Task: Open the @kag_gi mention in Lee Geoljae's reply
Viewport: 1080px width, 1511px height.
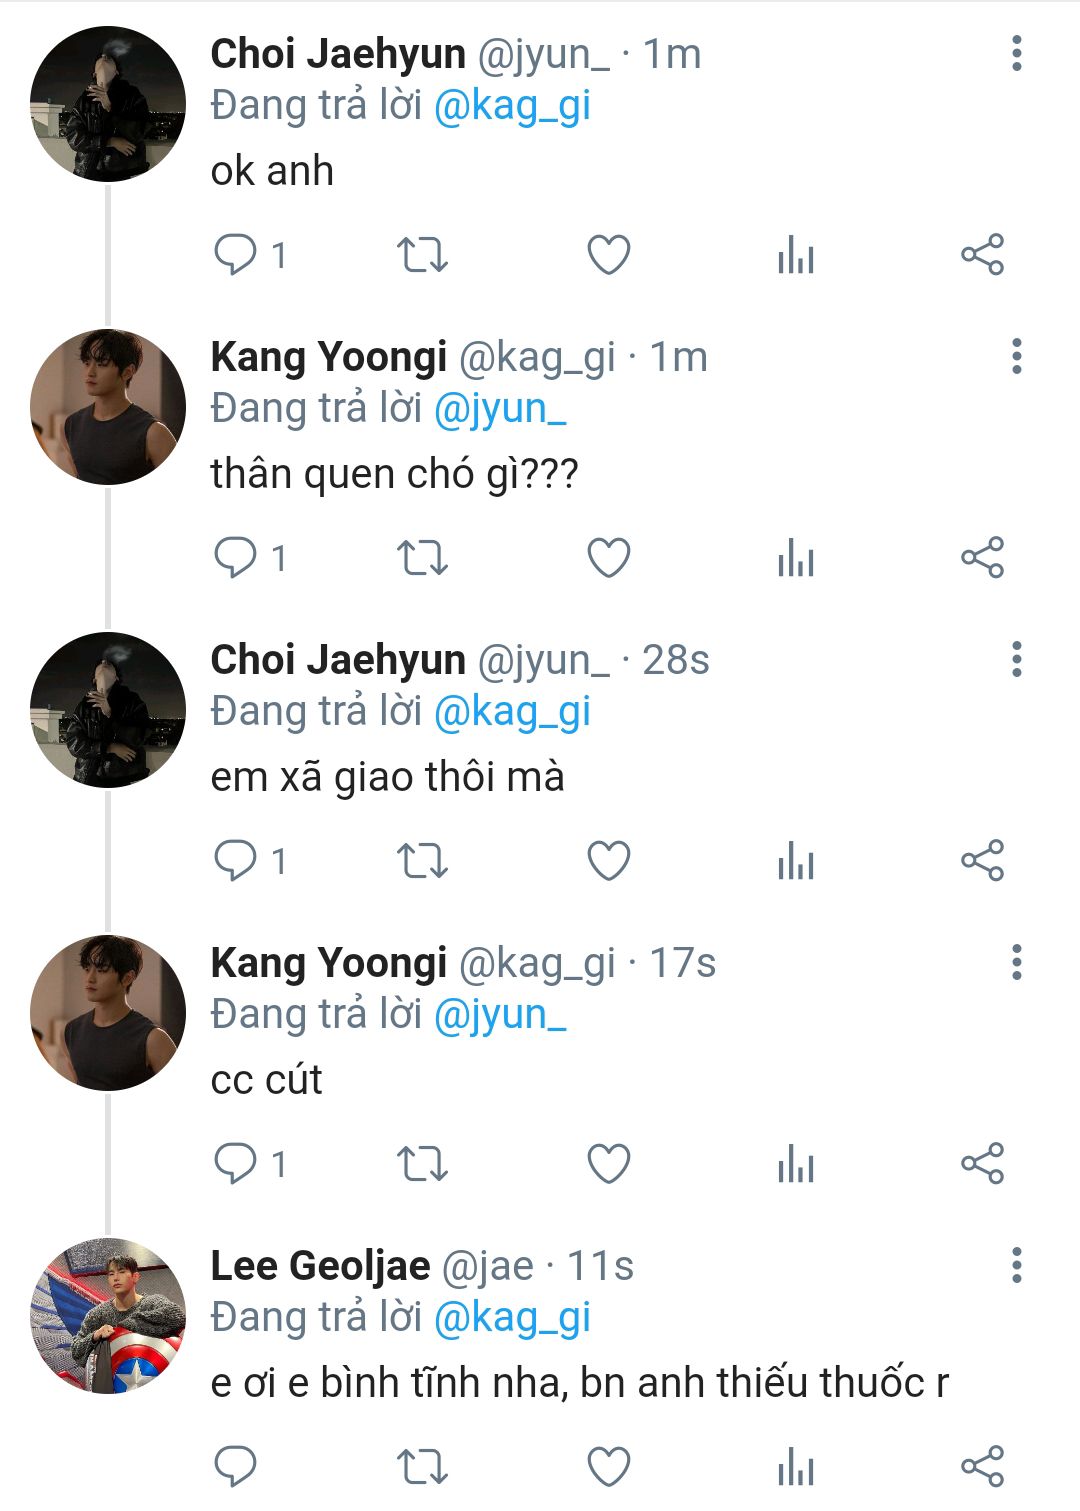Action: tap(512, 1318)
